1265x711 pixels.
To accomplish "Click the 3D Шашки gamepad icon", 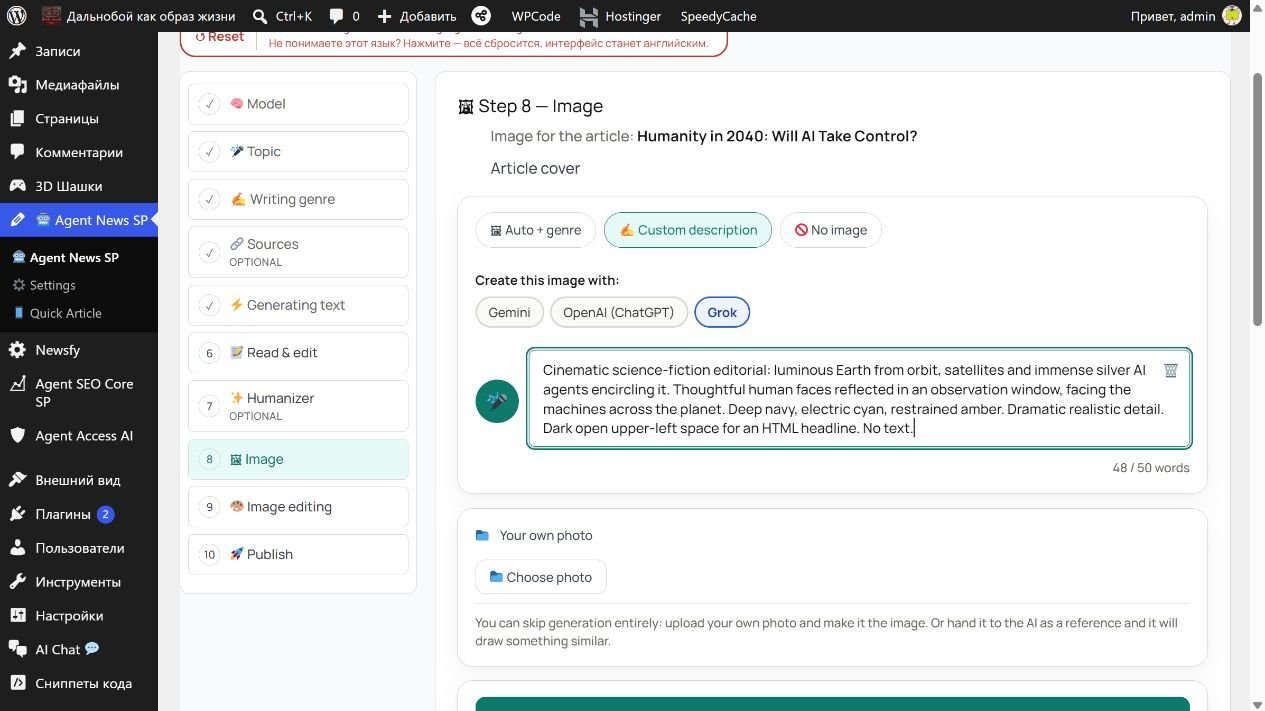I will (x=17, y=186).
